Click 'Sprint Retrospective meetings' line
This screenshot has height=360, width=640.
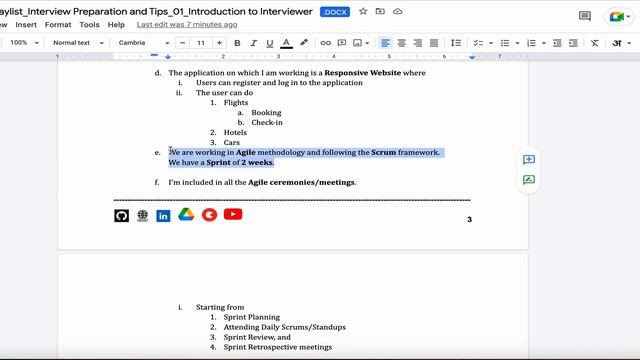point(278,347)
